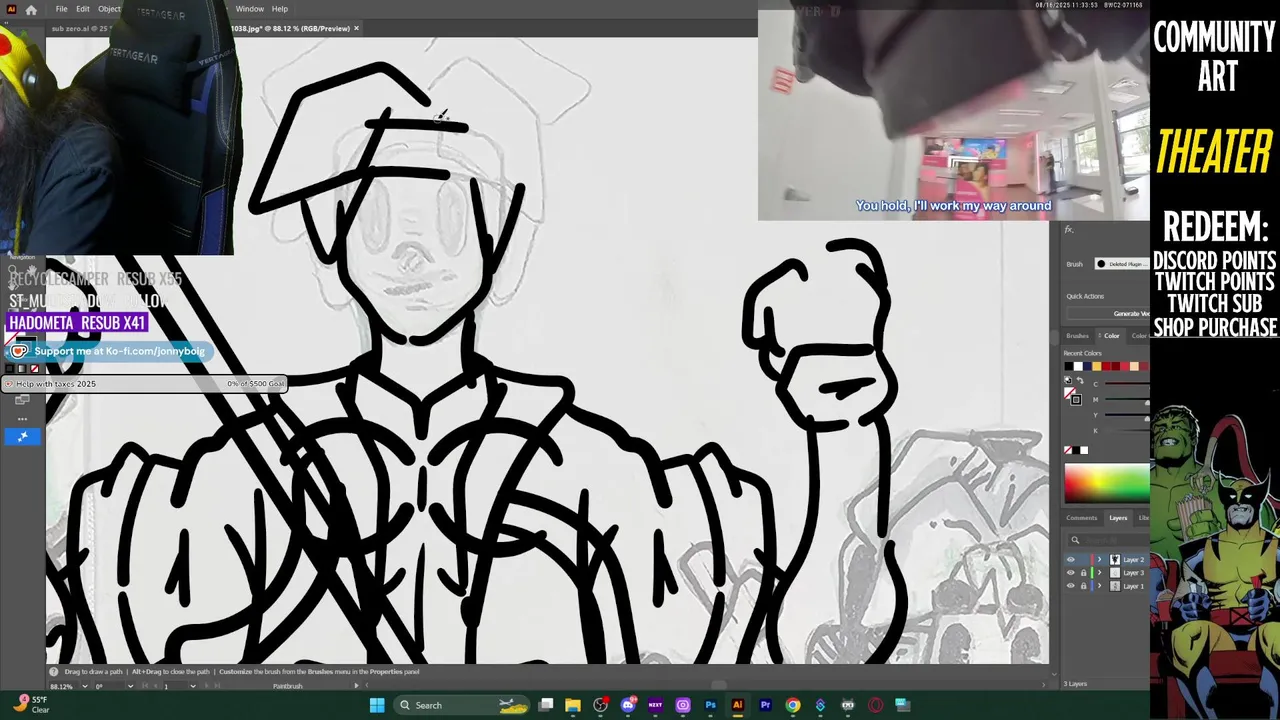Open the Help menu
The width and height of the screenshot is (1280, 720).
pos(280,9)
